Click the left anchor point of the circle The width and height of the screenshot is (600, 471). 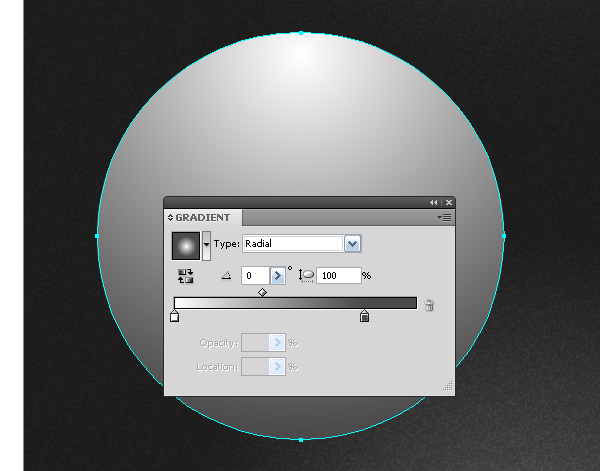point(97,236)
